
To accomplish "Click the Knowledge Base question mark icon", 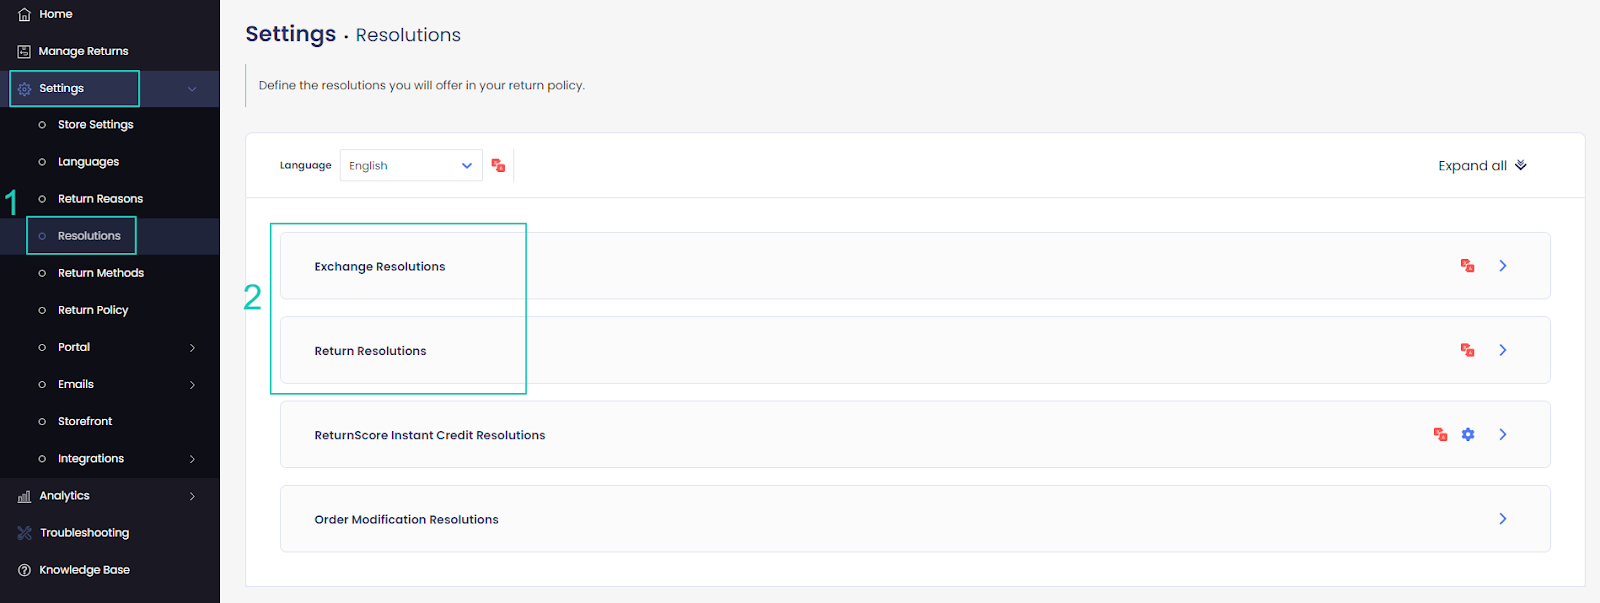I will point(24,570).
